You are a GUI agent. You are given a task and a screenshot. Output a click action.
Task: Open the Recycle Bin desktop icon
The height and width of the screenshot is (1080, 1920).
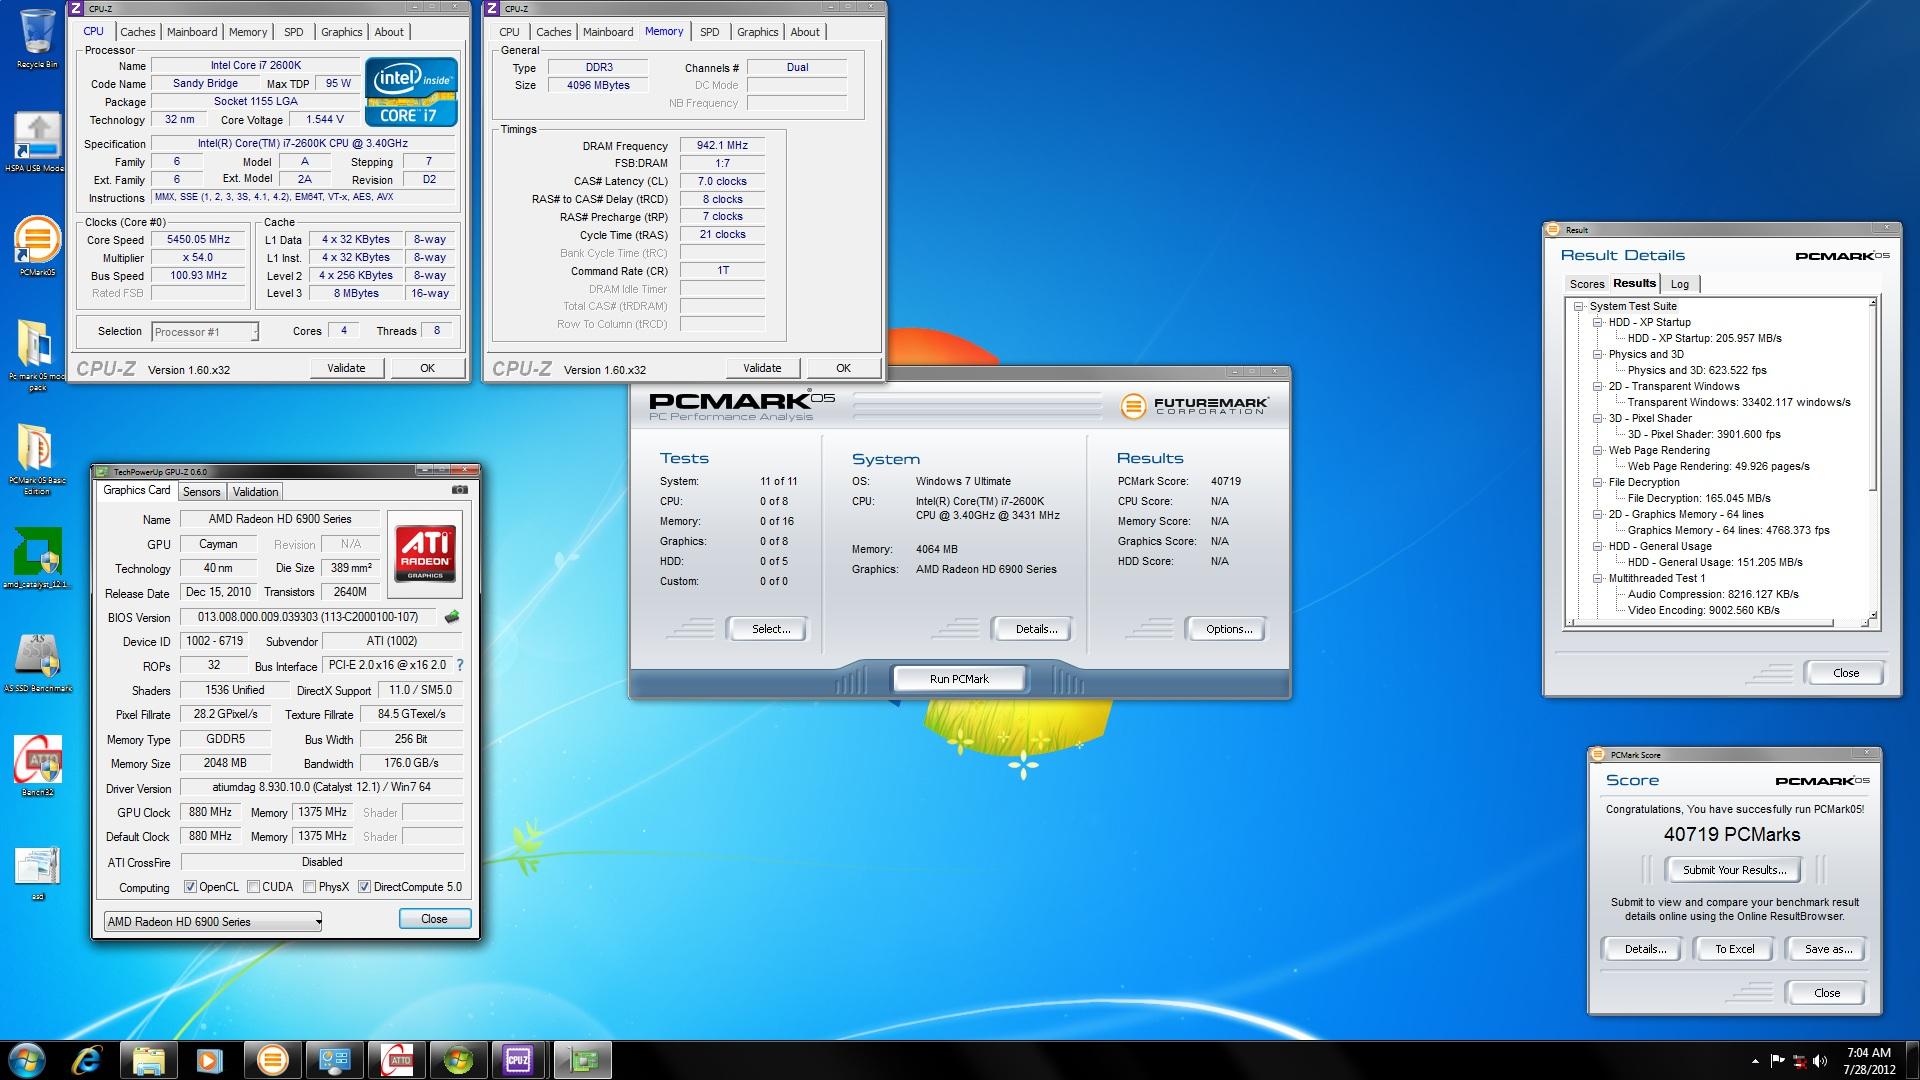point(37,38)
